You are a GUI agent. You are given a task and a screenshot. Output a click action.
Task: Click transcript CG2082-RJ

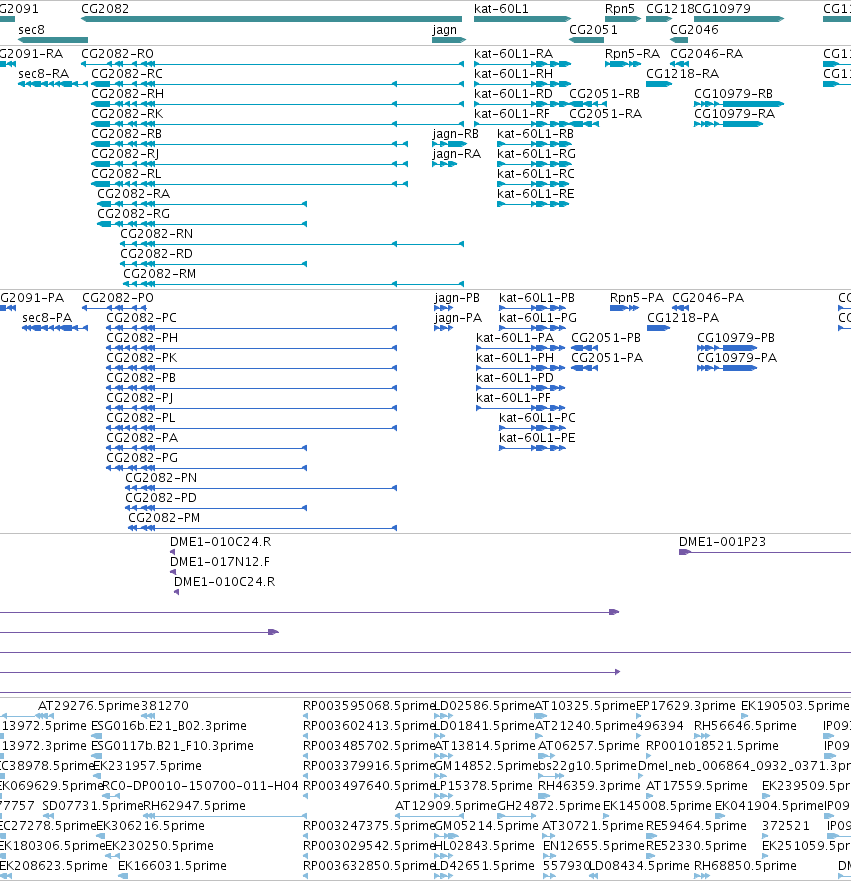point(249,164)
